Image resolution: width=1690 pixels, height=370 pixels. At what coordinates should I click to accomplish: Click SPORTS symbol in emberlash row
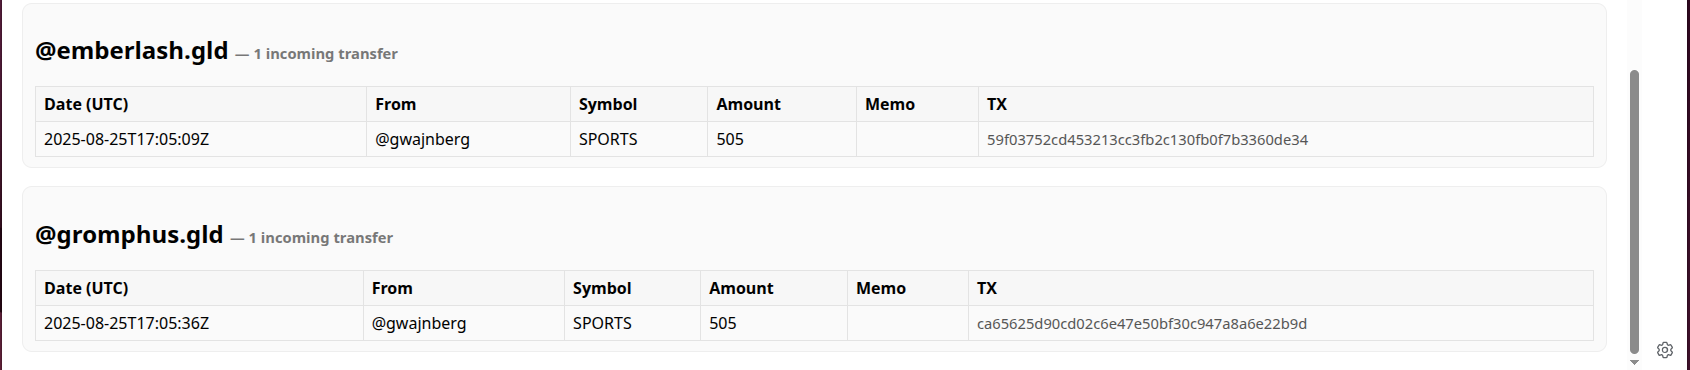608,139
